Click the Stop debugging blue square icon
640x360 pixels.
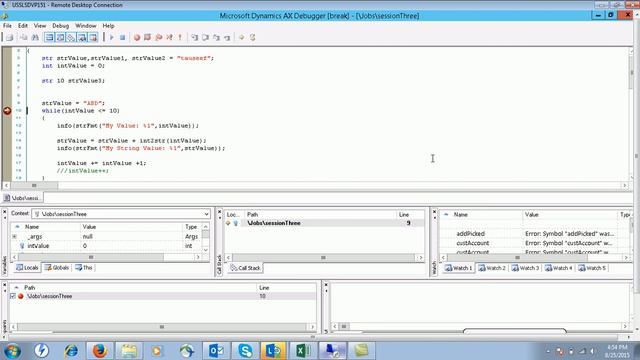(x=122, y=38)
